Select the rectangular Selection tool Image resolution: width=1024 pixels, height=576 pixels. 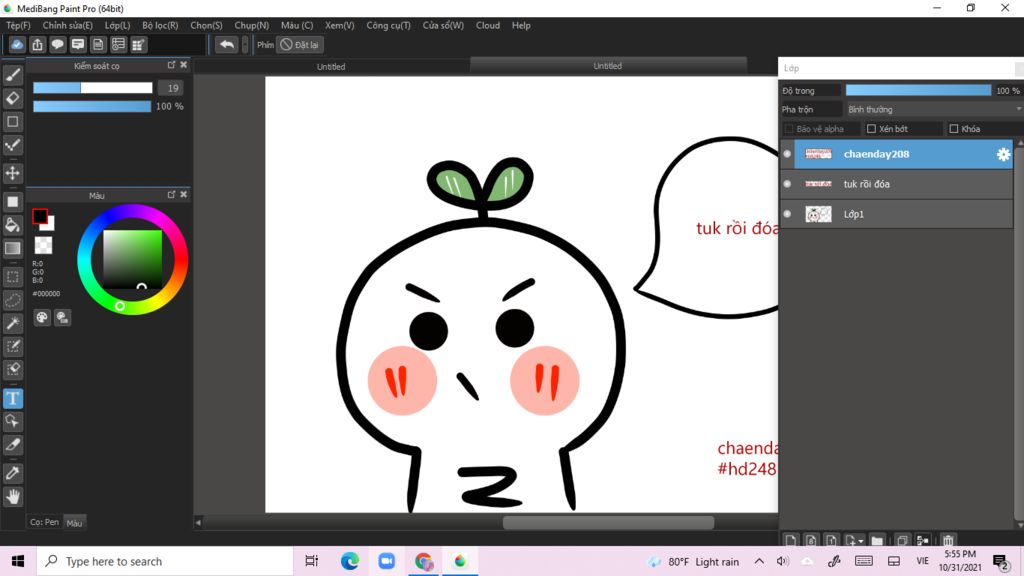pyautogui.click(x=12, y=277)
